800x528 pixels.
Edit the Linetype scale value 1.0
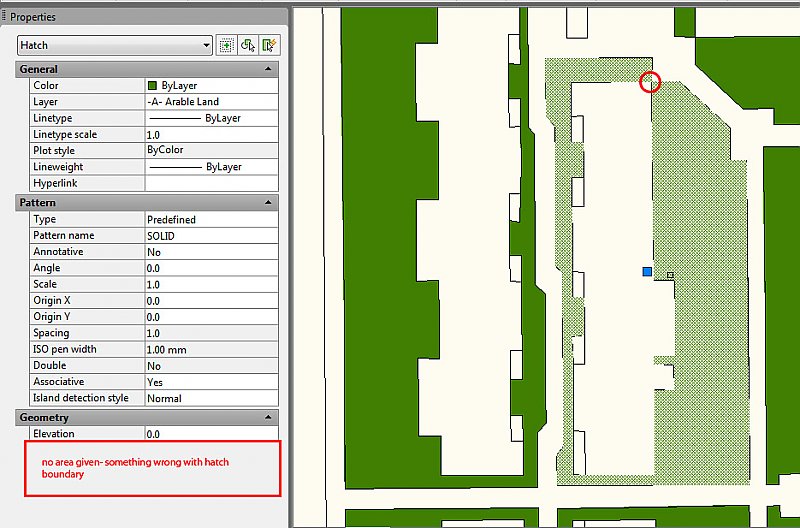[212, 134]
